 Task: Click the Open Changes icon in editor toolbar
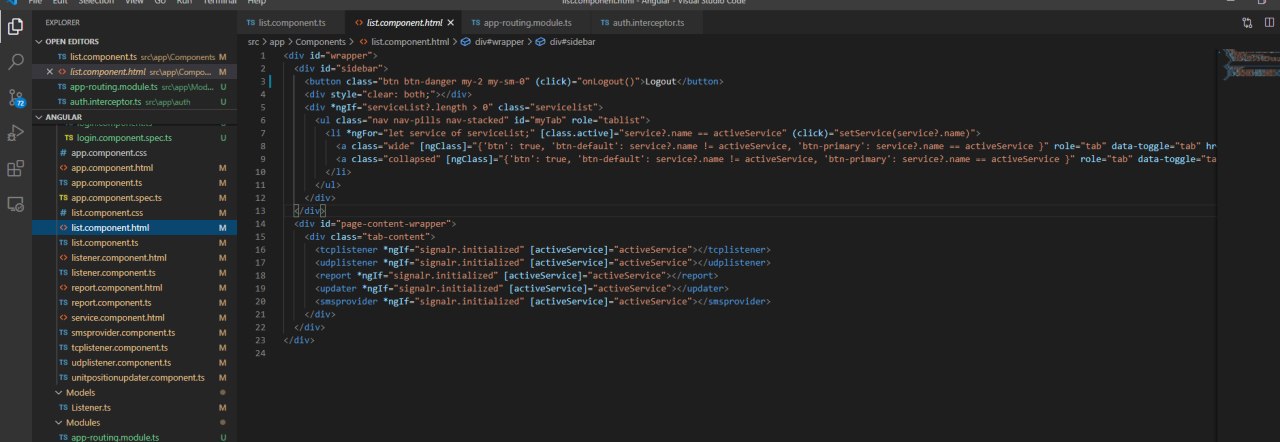coord(1247,22)
